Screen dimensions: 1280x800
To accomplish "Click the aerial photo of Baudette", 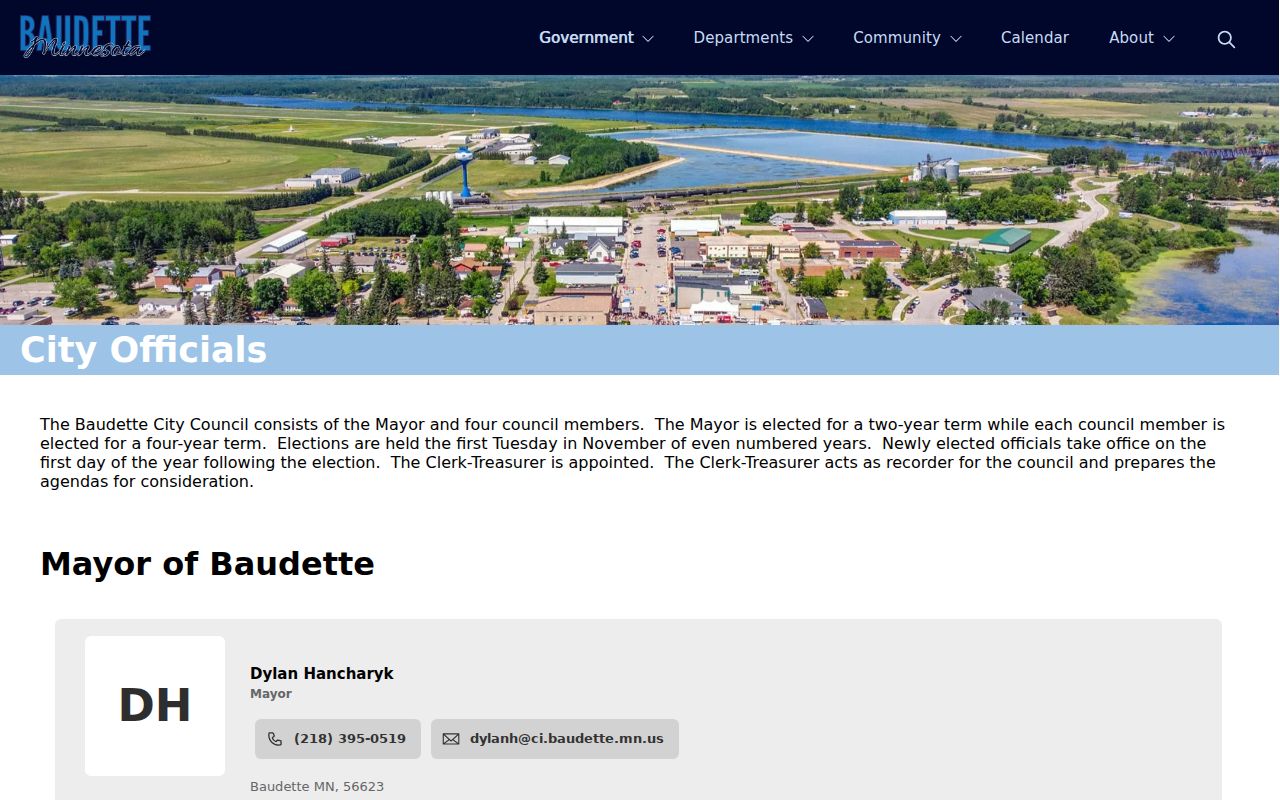I will 640,200.
